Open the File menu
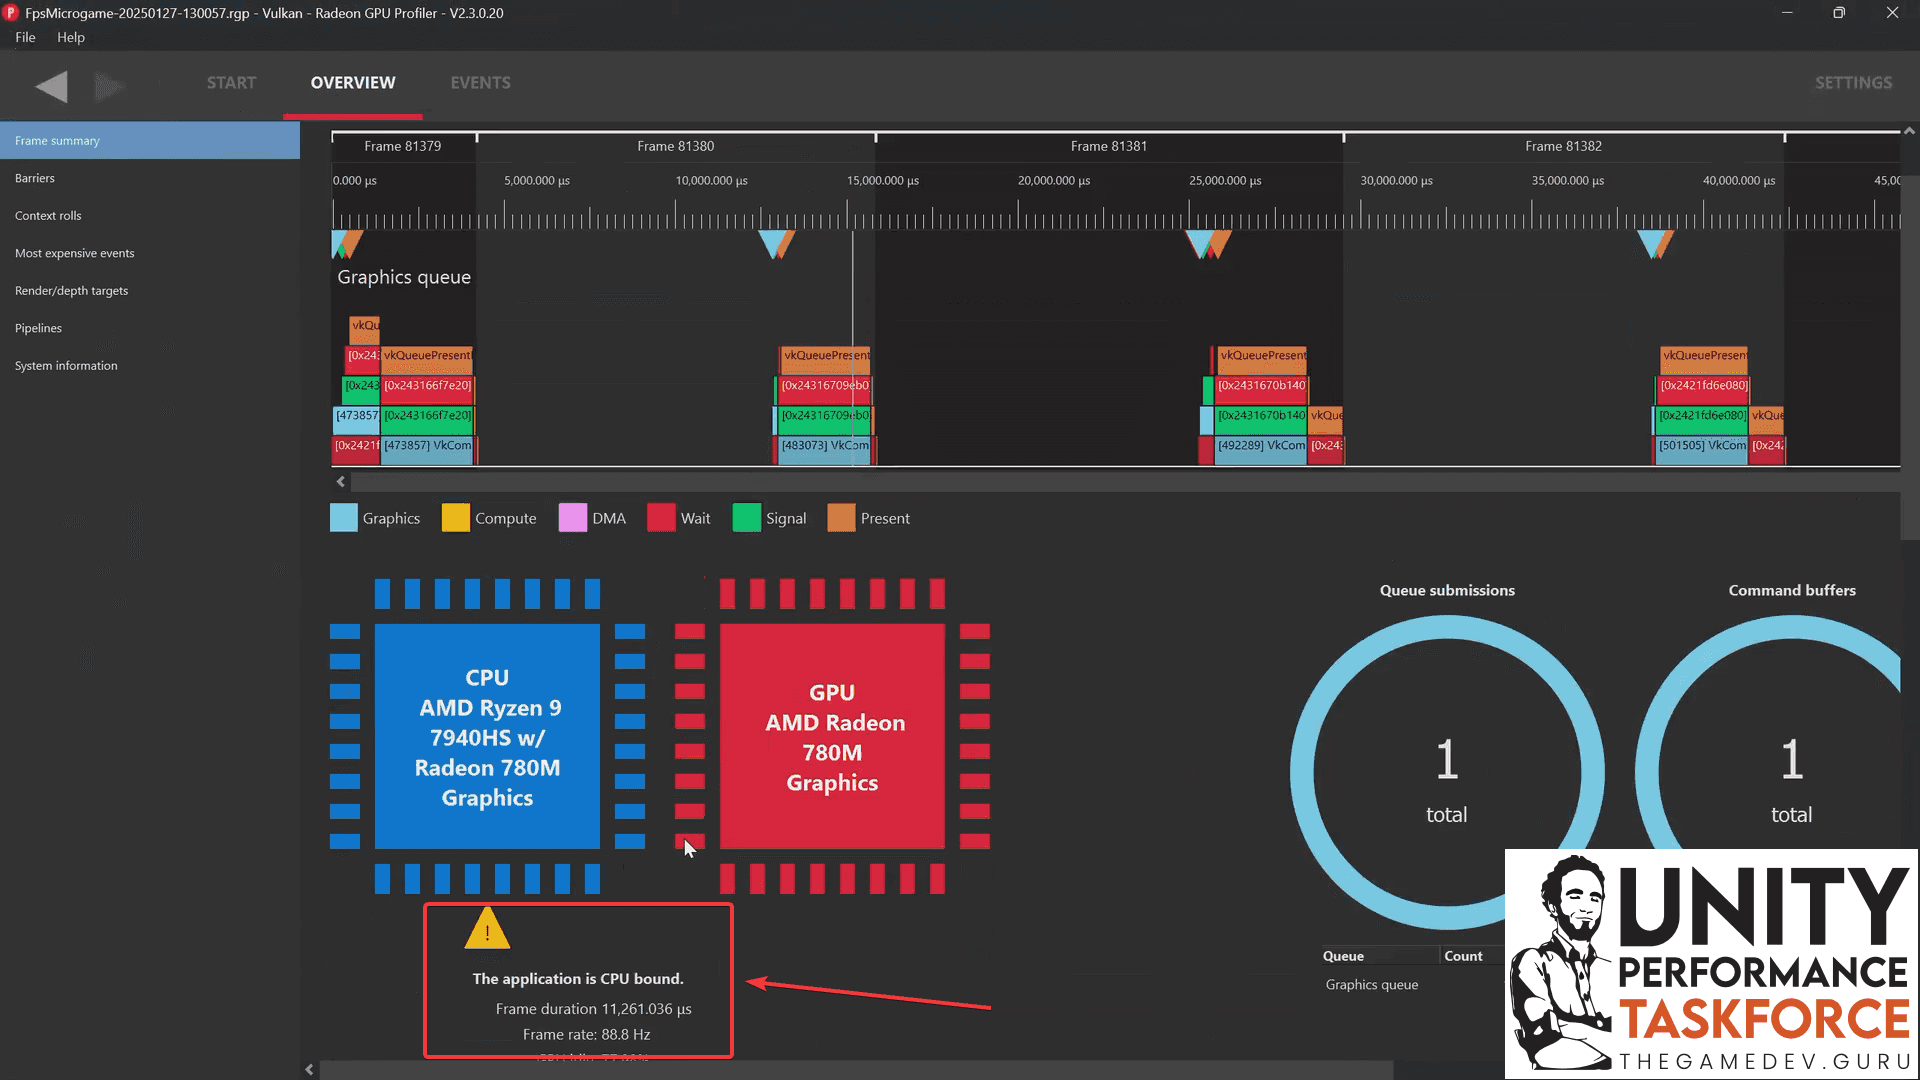This screenshot has width=1920, height=1080. pyautogui.click(x=25, y=37)
